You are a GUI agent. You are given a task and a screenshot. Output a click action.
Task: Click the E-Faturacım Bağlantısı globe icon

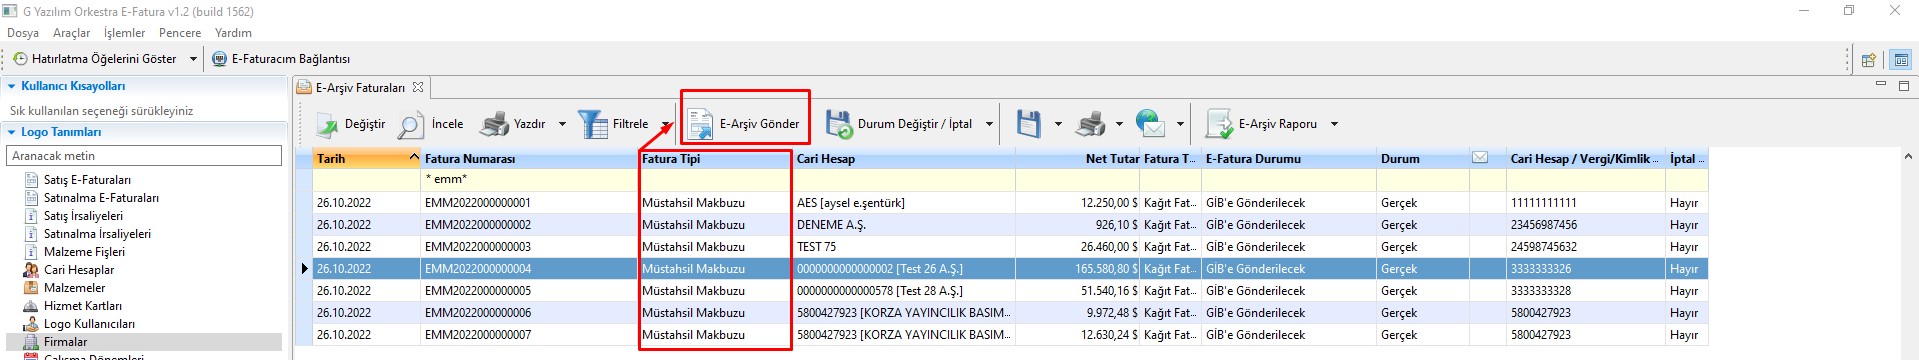pos(220,59)
